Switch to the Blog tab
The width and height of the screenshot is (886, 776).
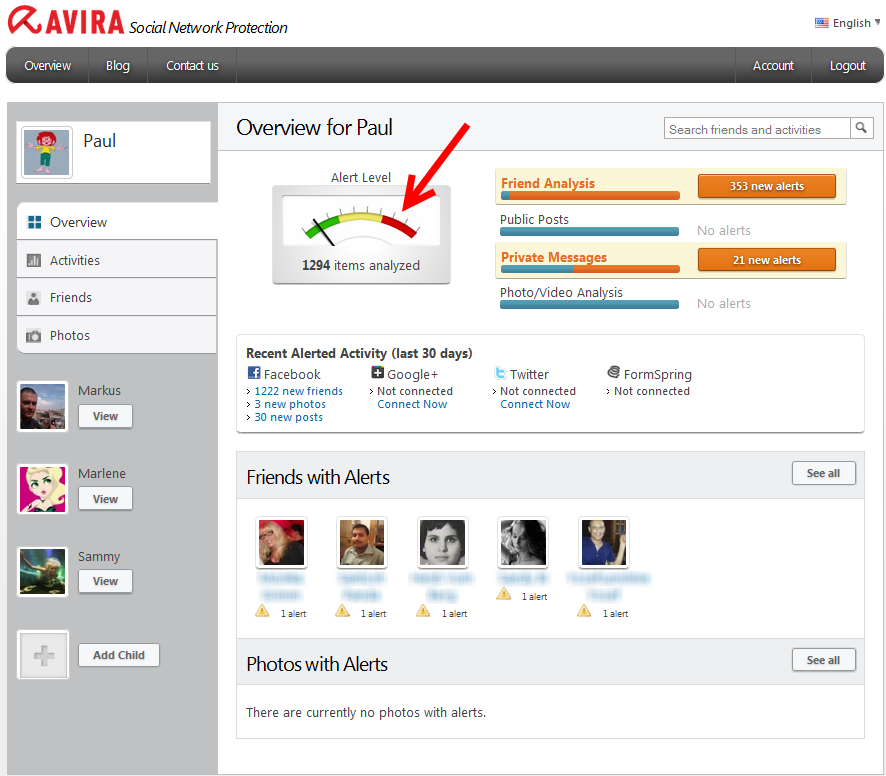[x=117, y=65]
